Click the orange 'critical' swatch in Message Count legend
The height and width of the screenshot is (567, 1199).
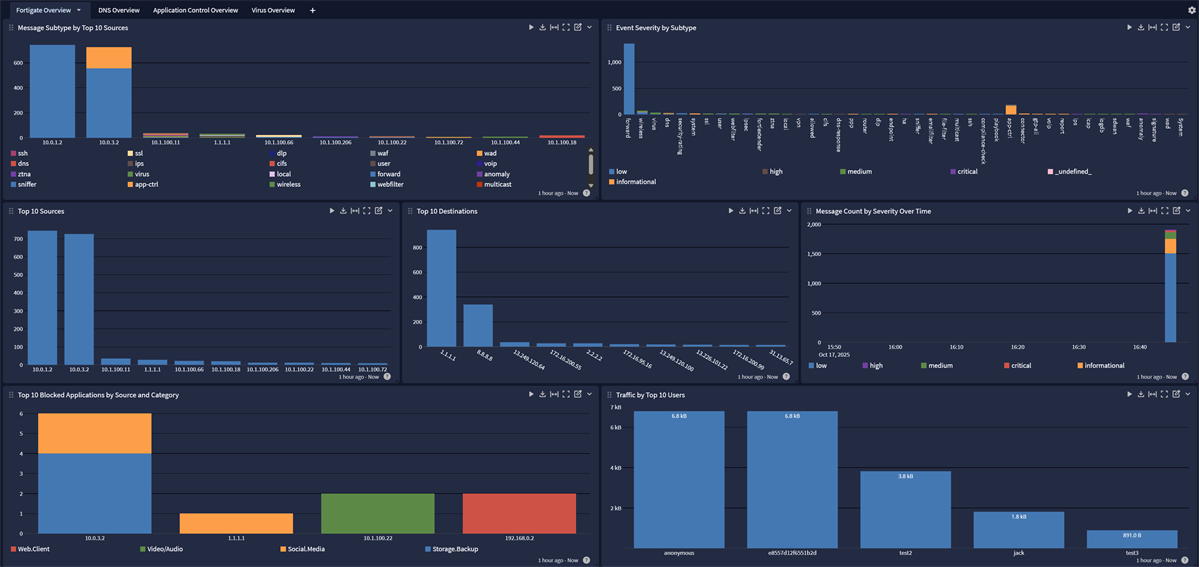click(1007, 366)
